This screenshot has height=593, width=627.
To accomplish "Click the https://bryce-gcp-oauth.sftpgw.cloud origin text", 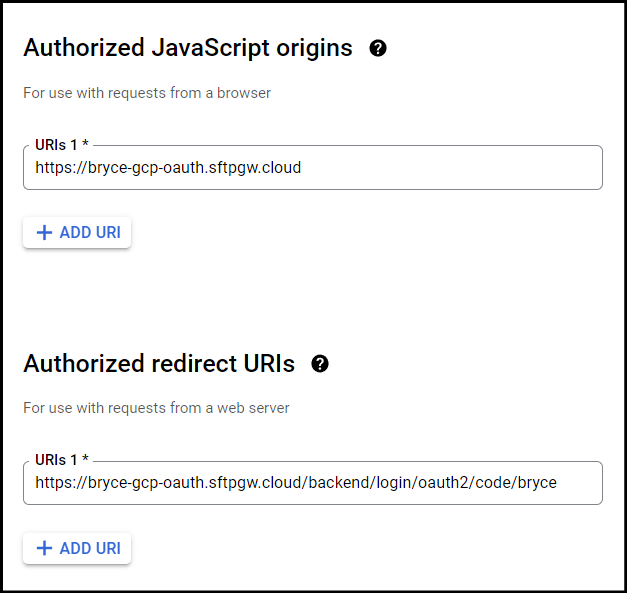I will (x=168, y=168).
